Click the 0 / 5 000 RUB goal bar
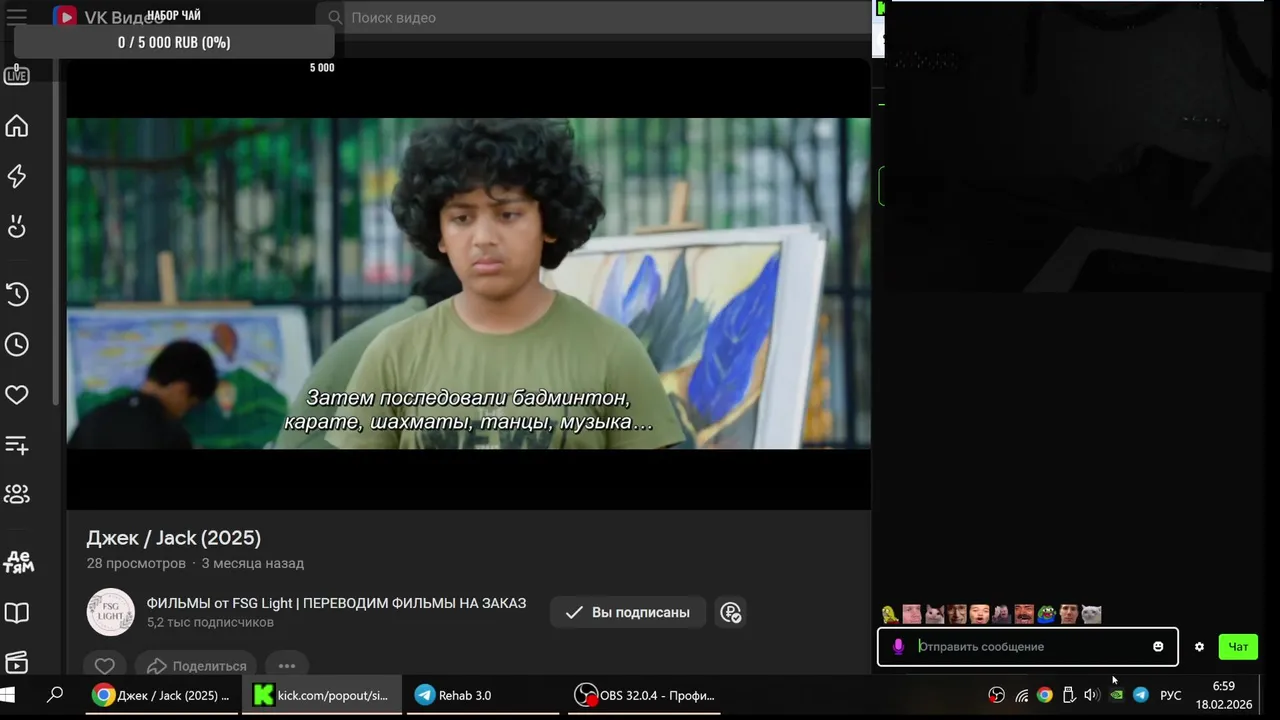The width and height of the screenshot is (1280, 720). [x=174, y=42]
